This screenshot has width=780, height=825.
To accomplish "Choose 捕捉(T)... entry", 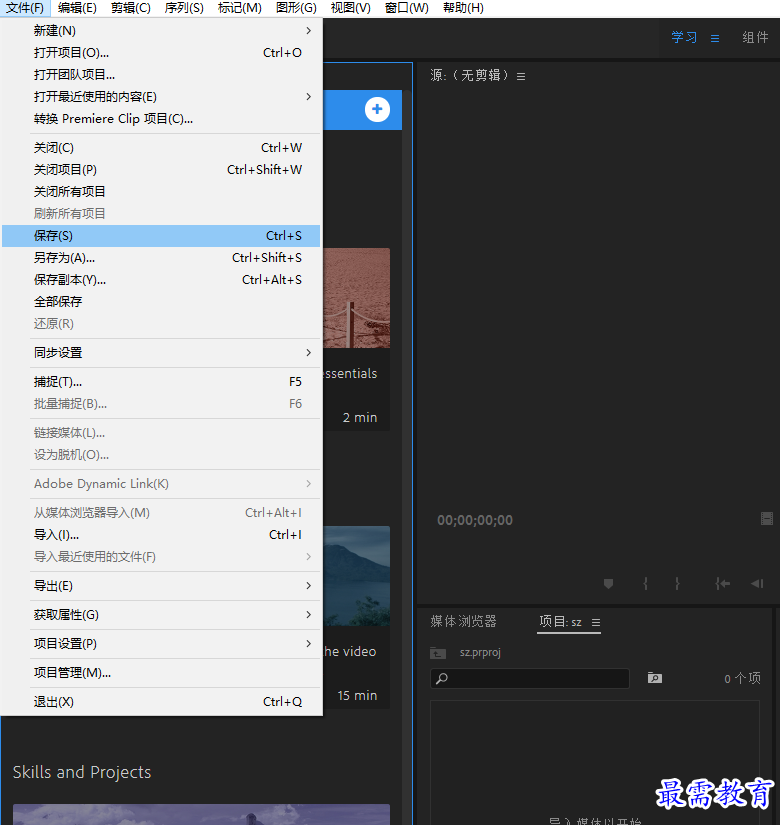I will coord(161,382).
